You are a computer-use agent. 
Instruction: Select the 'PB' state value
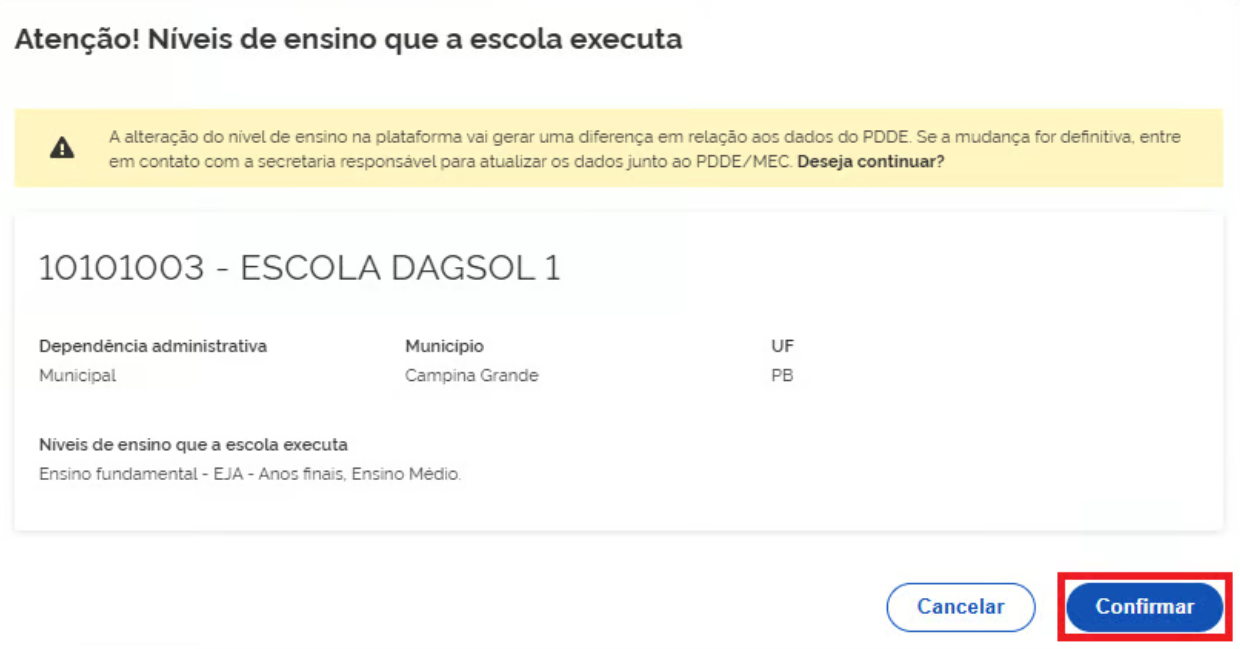point(782,376)
